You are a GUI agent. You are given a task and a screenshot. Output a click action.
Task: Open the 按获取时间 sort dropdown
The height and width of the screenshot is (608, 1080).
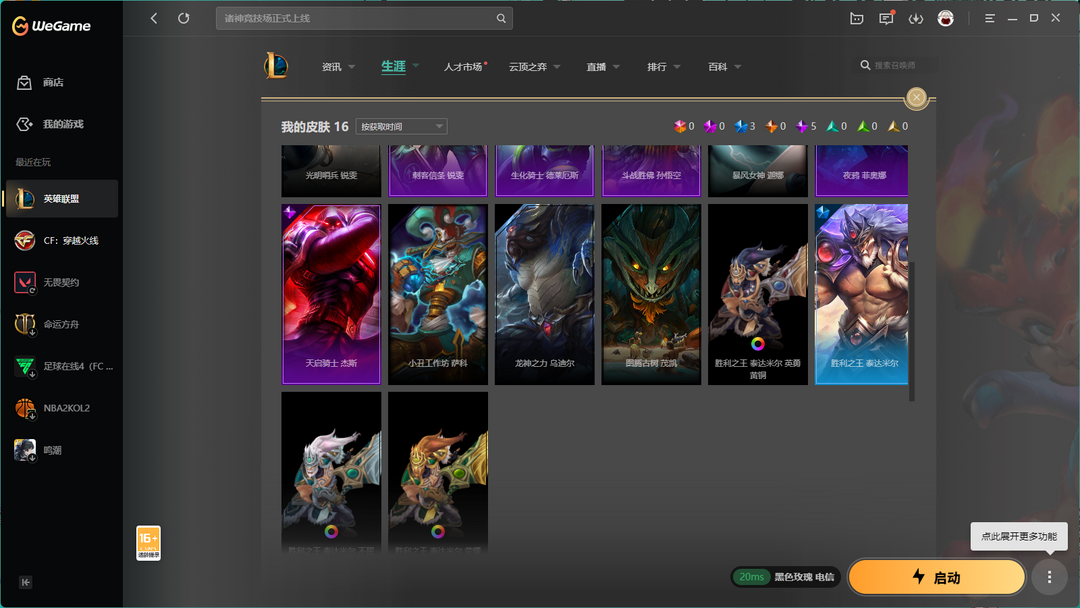click(402, 127)
